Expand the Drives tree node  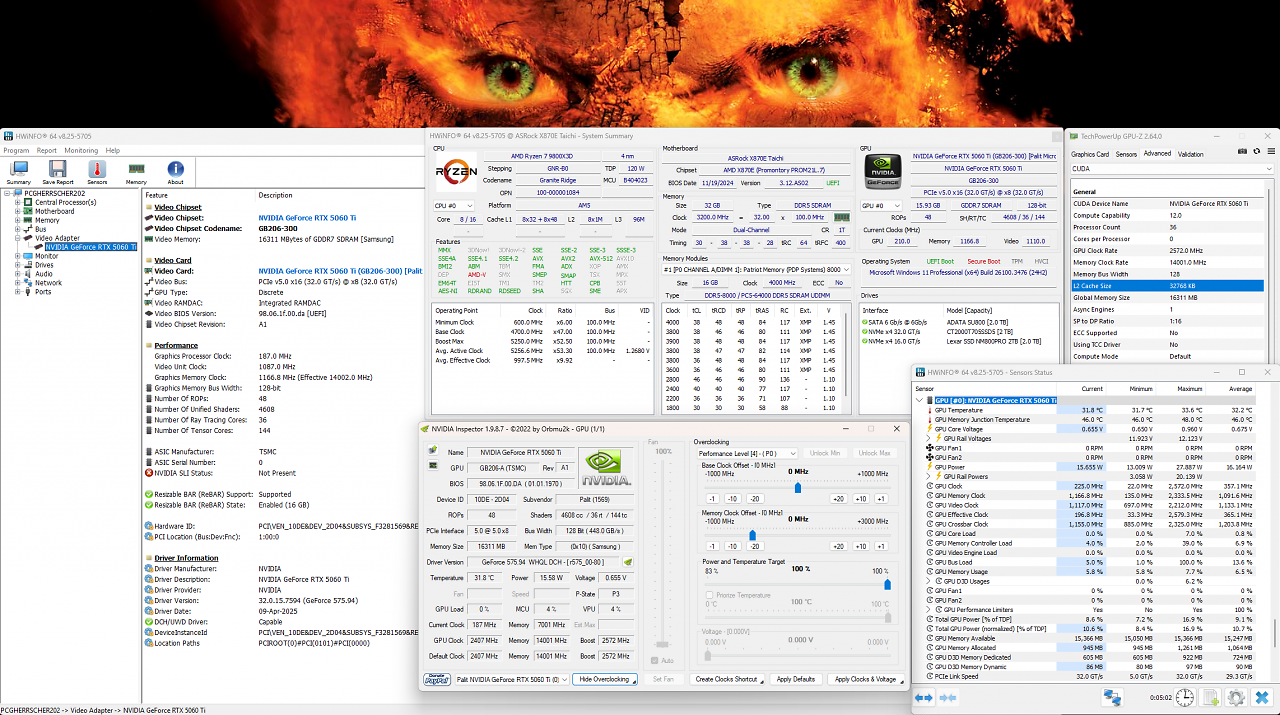pyautogui.click(x=18, y=265)
